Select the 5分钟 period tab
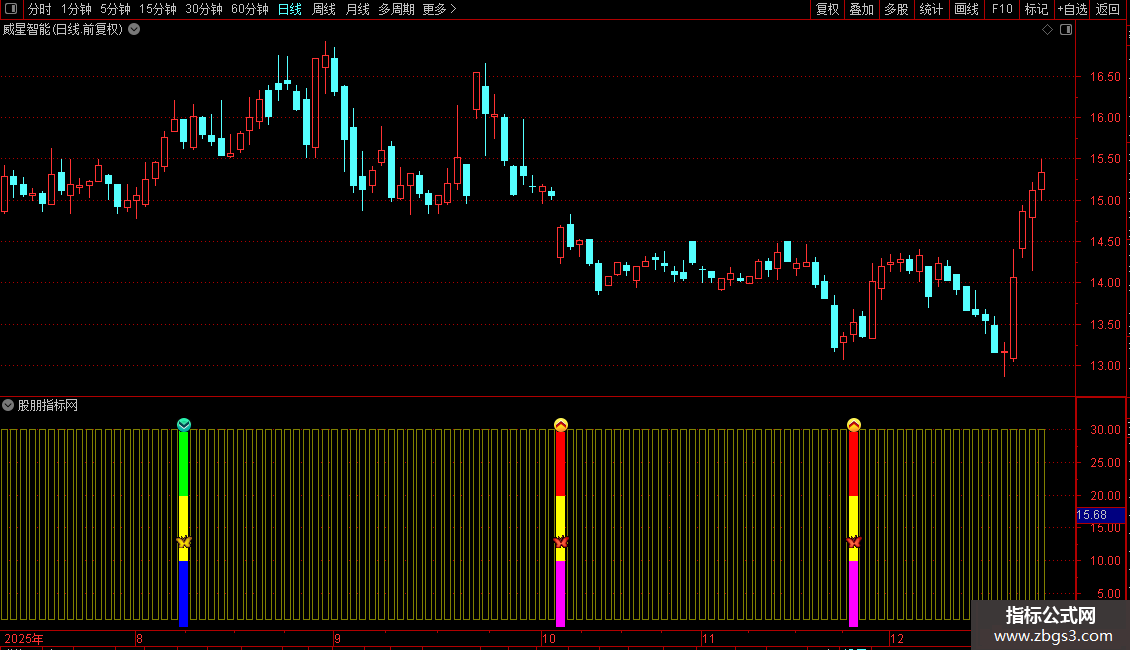 pyautogui.click(x=115, y=9)
